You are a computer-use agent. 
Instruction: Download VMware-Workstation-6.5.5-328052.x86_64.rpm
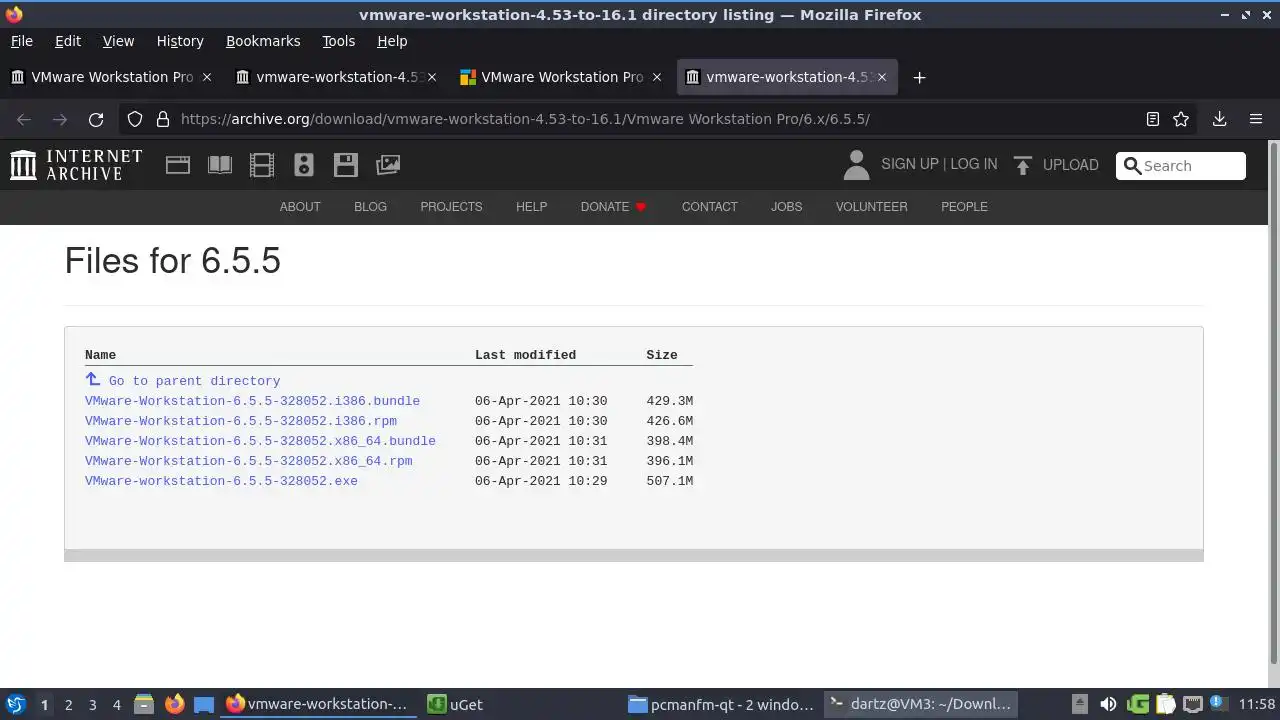(249, 461)
